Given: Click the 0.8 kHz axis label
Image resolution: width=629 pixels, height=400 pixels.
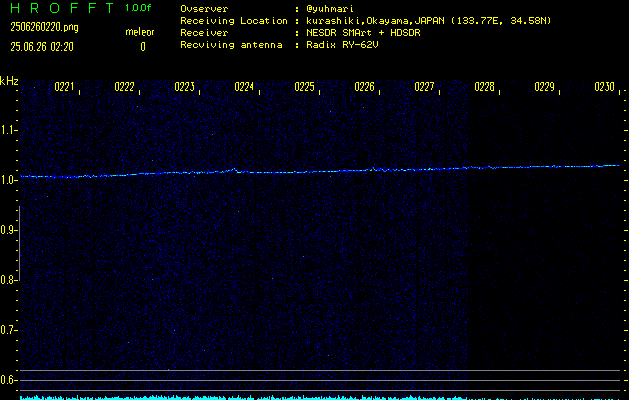Looking at the screenshot, I should pyautogui.click(x=7, y=280).
